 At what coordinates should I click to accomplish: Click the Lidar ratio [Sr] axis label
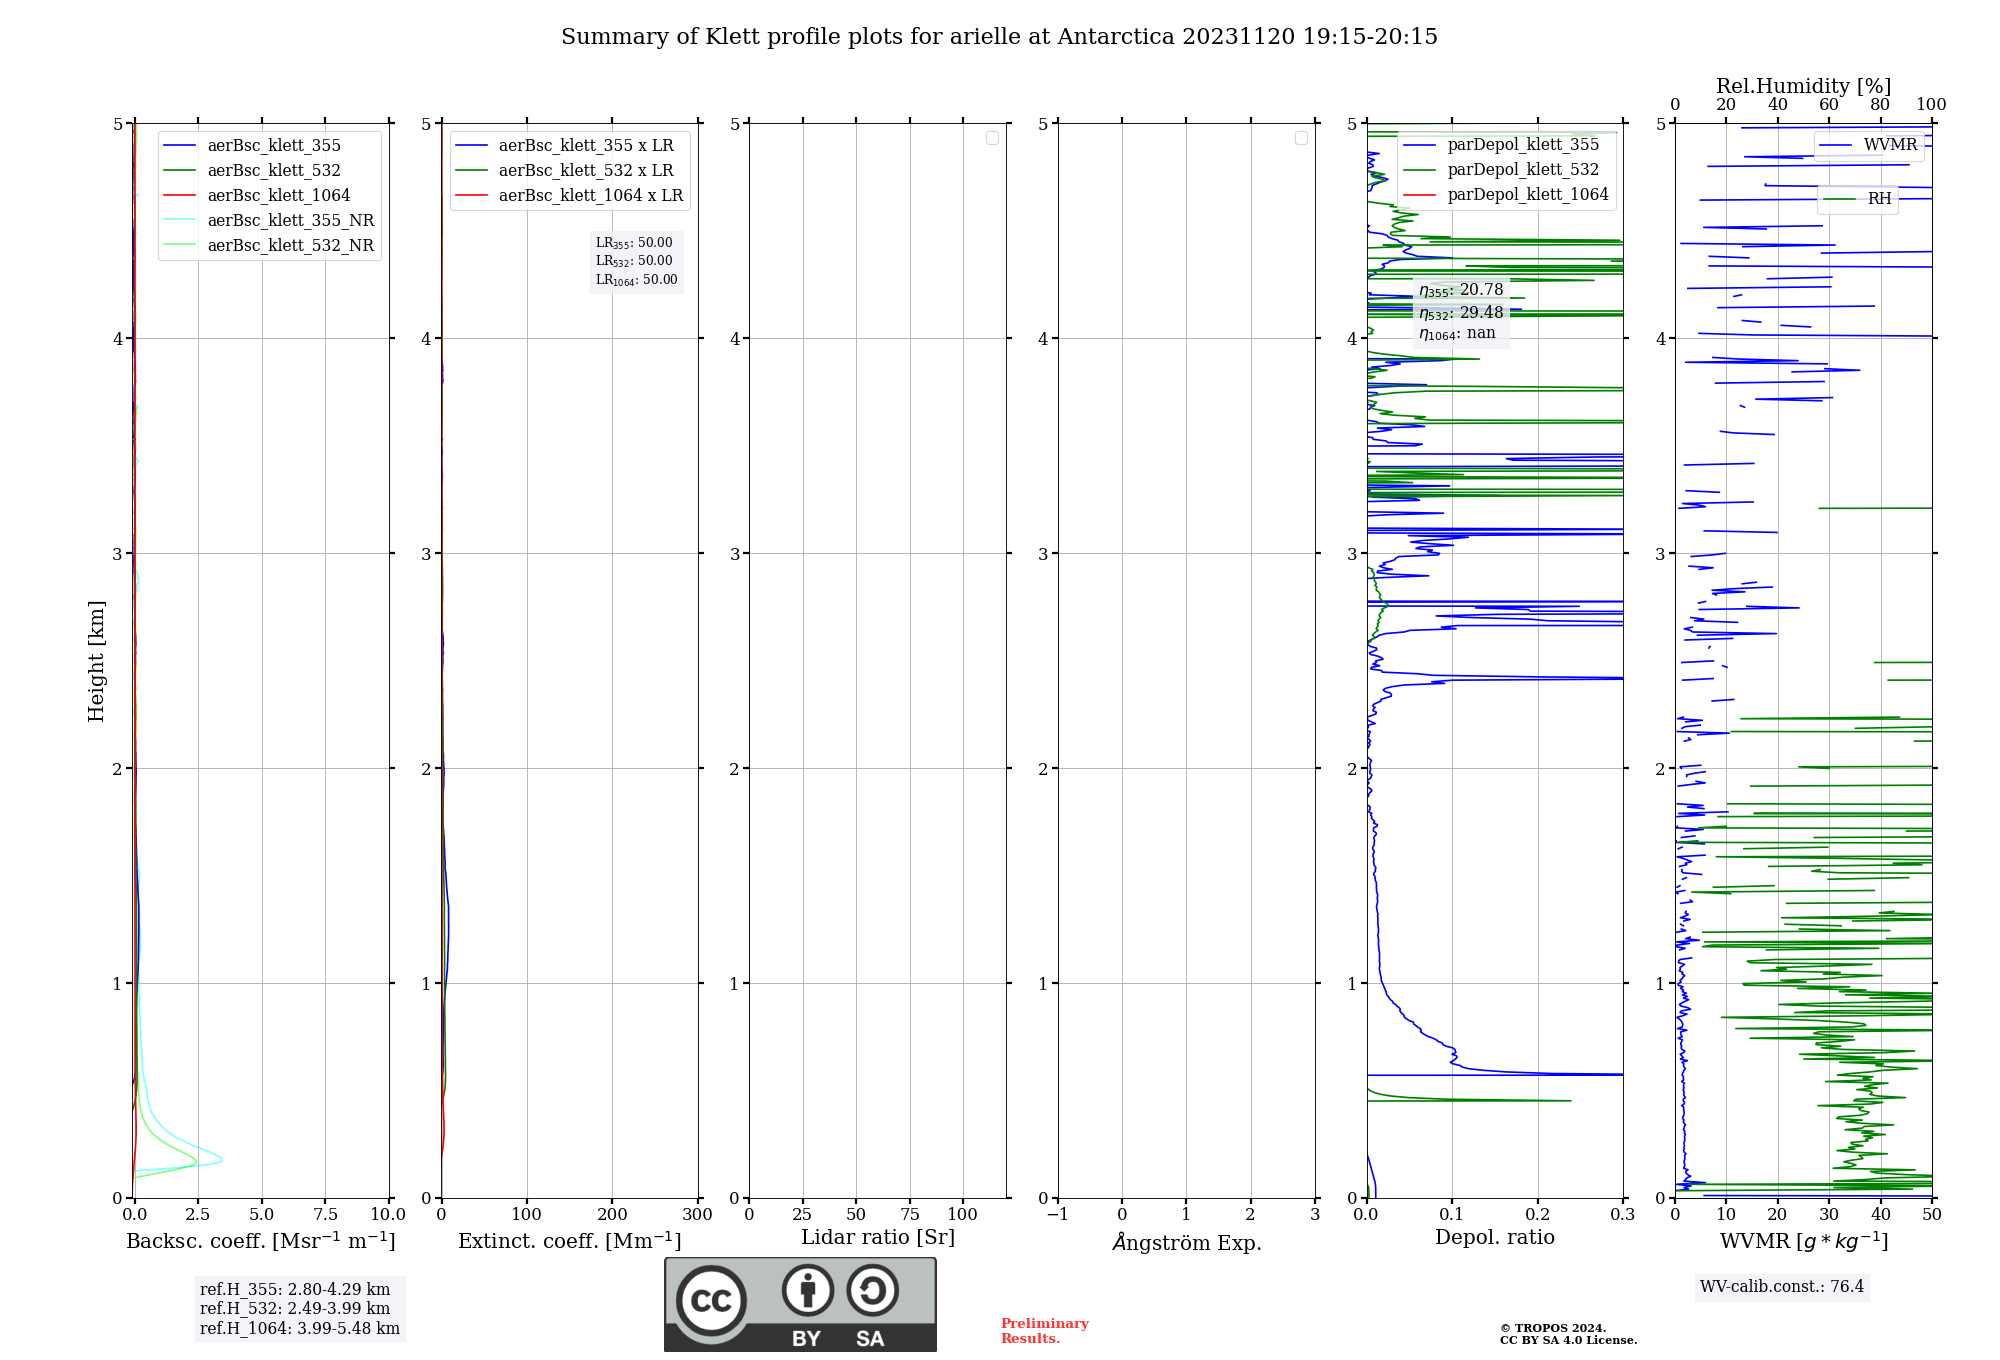pyautogui.click(x=878, y=1238)
